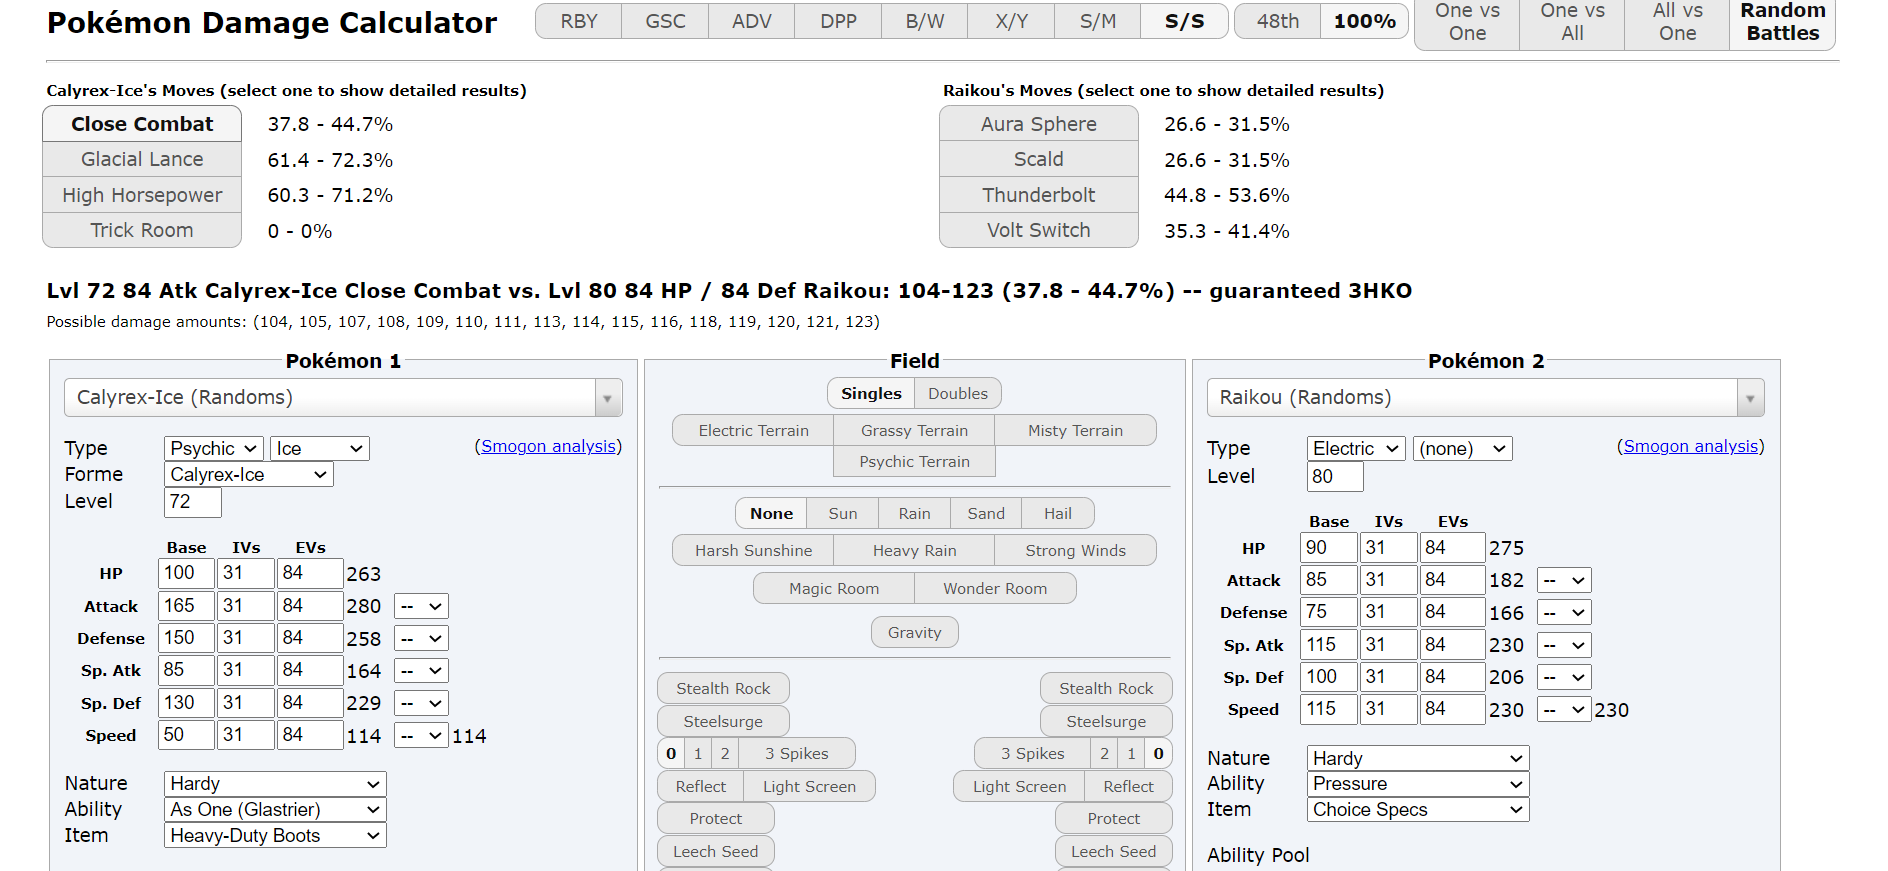Set 3 Spikes on Pokémon 1's side
This screenshot has height=871, width=1888.
pos(796,753)
